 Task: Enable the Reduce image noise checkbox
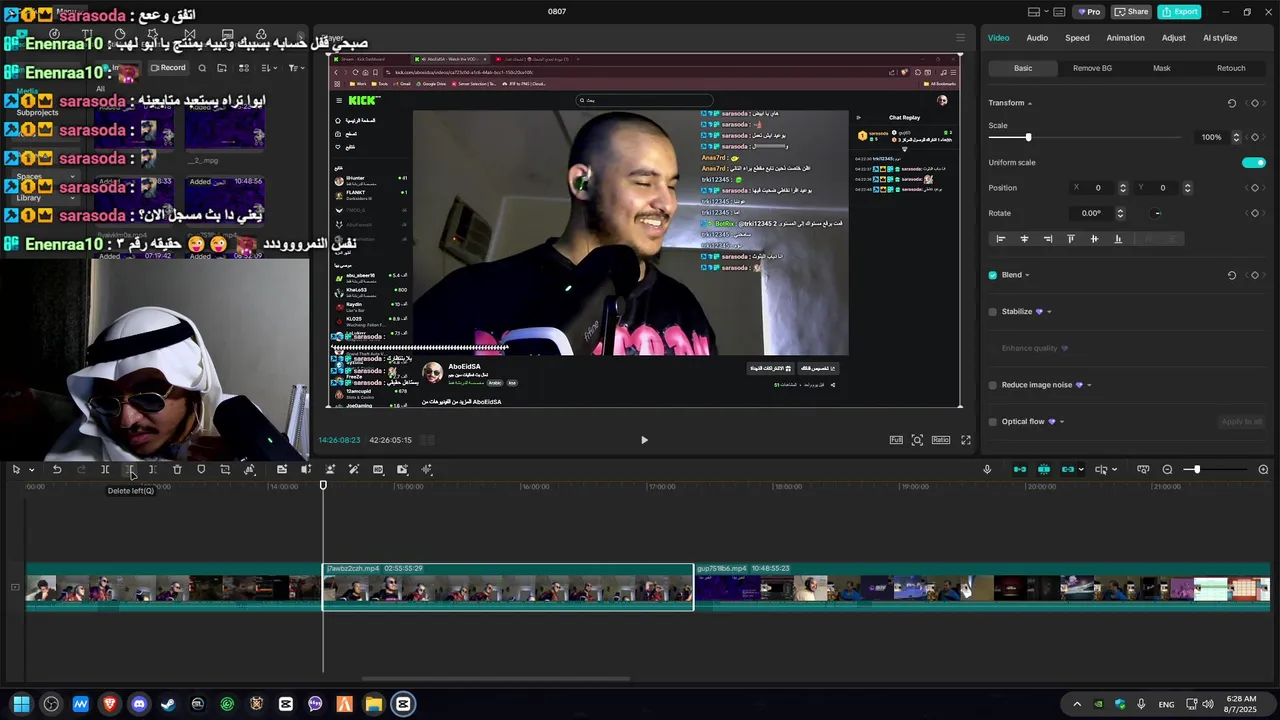(x=993, y=385)
